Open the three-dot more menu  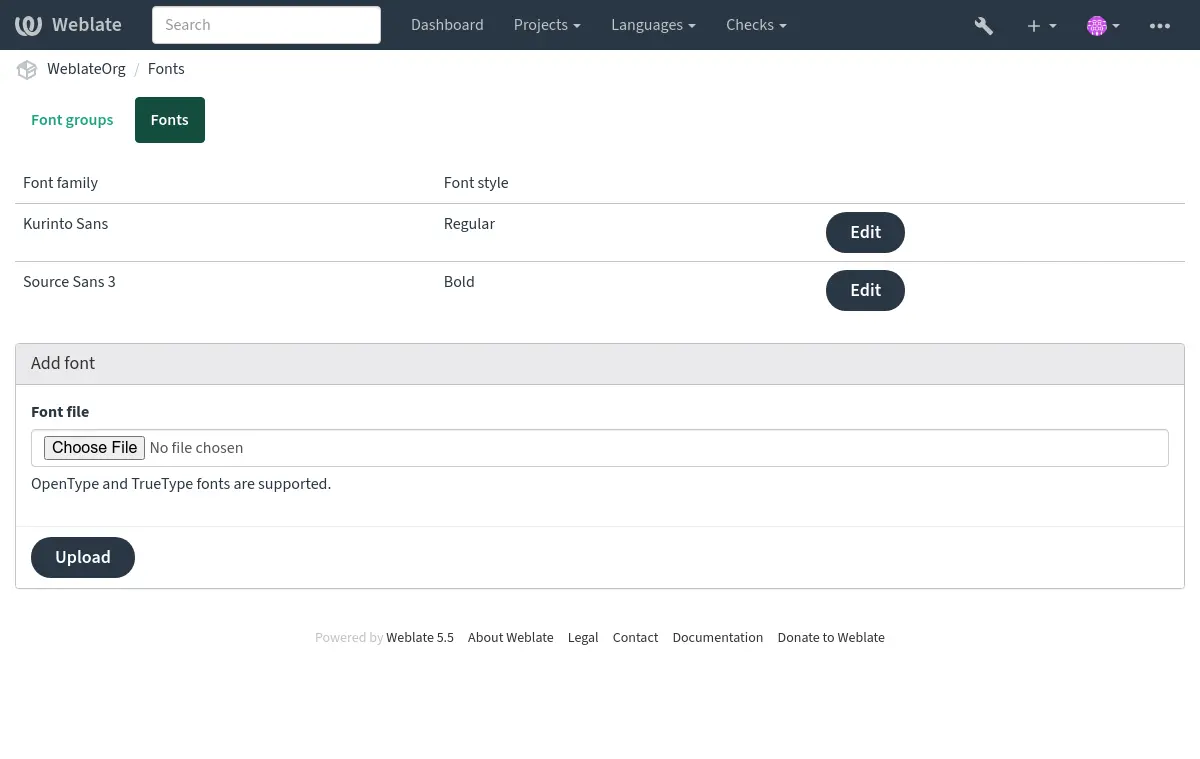coord(1160,26)
